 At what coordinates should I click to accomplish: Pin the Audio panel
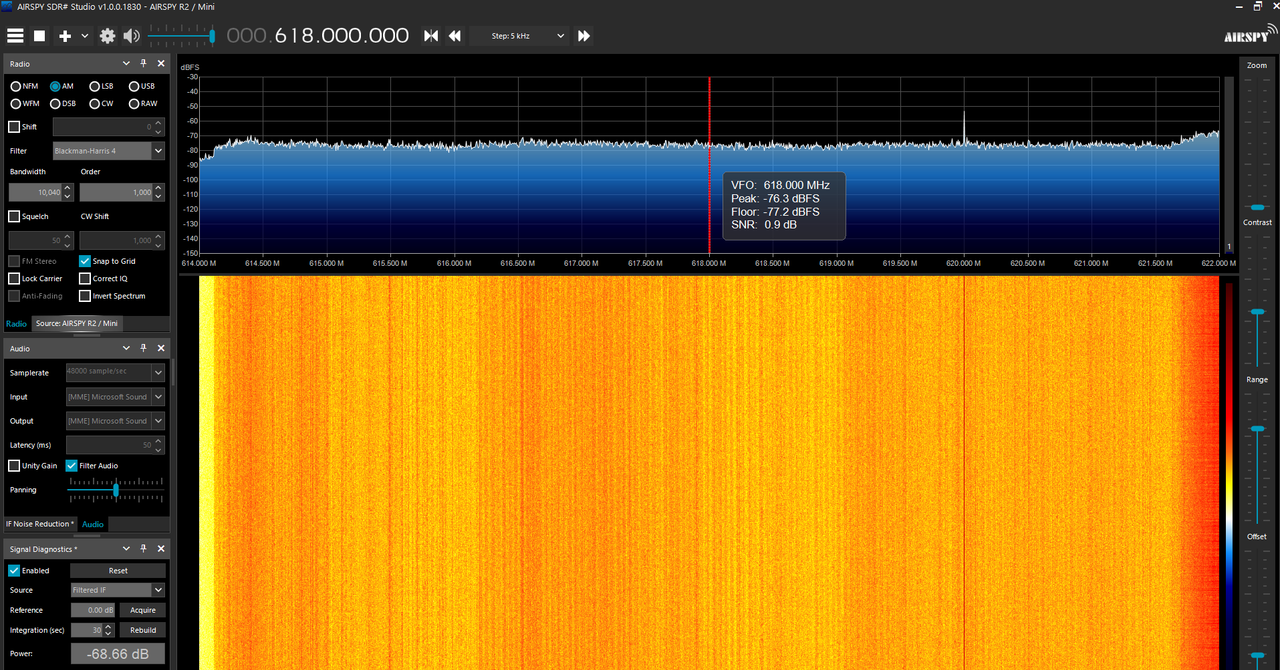144,348
